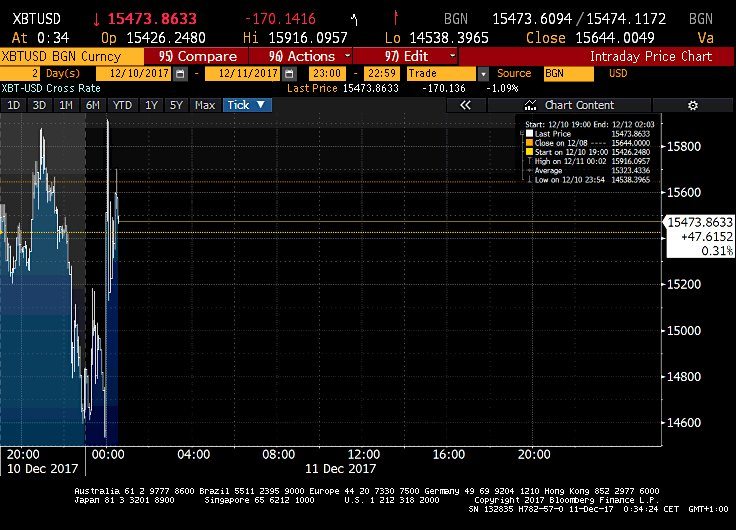Click the orange Close on 12/08 swatch
Viewport: 736px width, 530px height.
click(x=529, y=143)
